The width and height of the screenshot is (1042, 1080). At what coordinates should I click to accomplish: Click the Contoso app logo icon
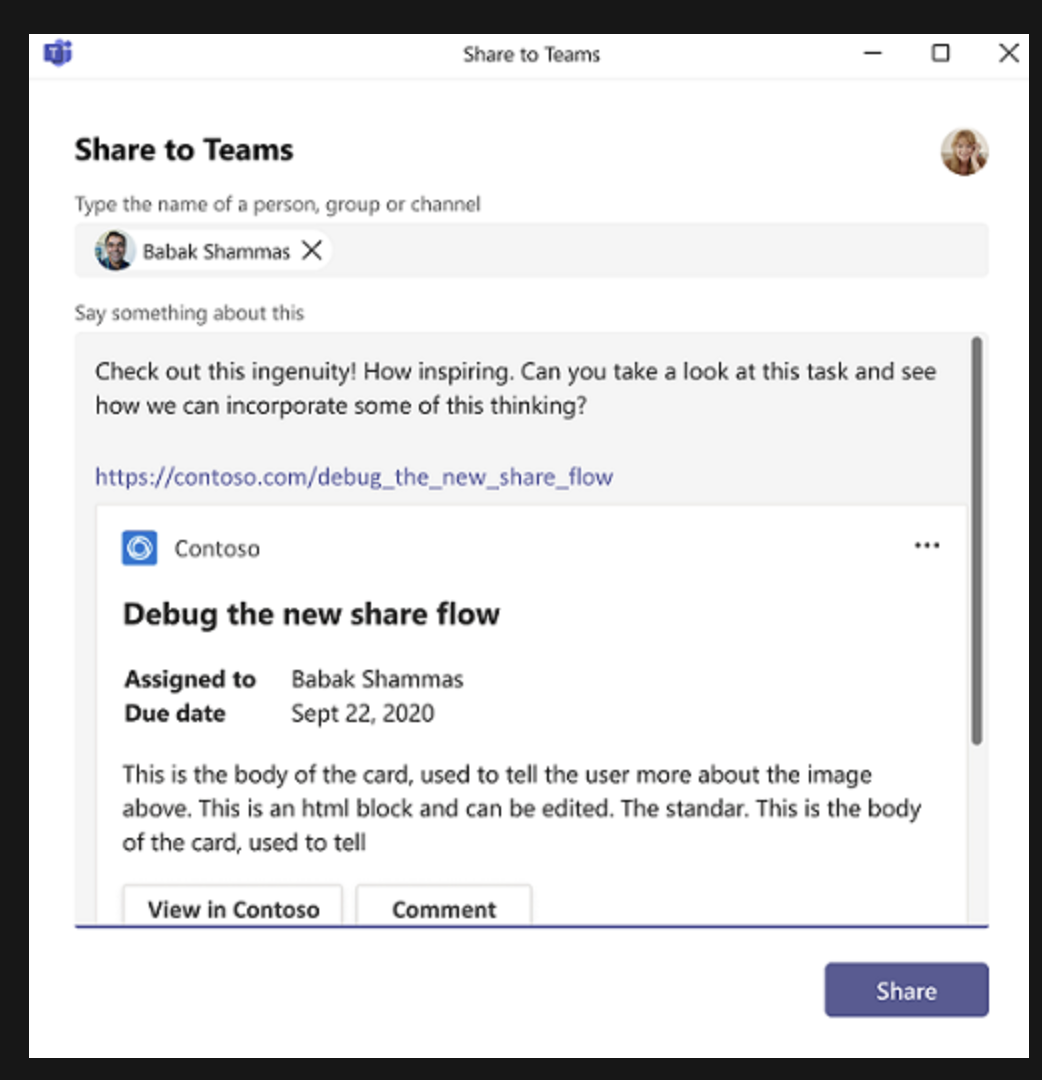(139, 548)
